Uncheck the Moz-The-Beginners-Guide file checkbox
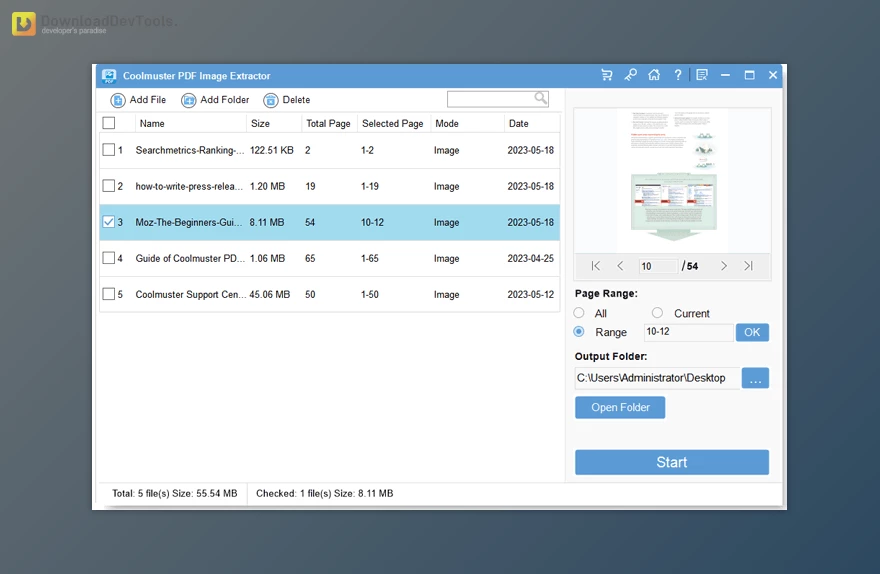The width and height of the screenshot is (880, 574). (109, 222)
